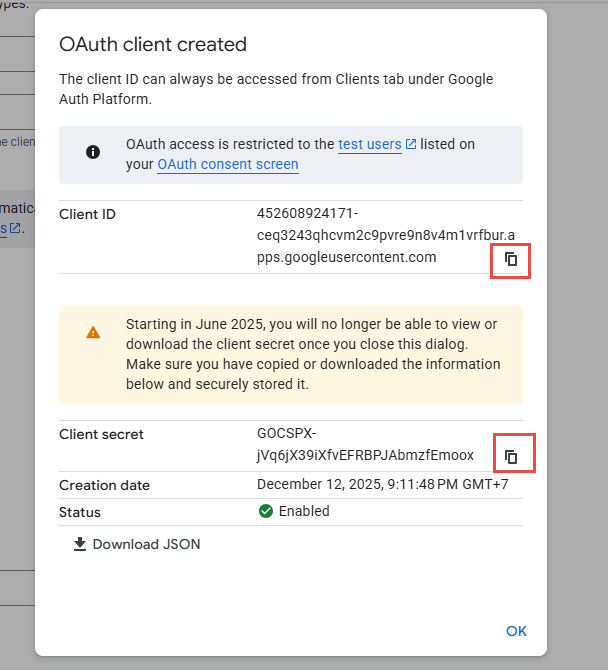The height and width of the screenshot is (670, 608).
Task: Open the test users link
Action: click(x=369, y=144)
